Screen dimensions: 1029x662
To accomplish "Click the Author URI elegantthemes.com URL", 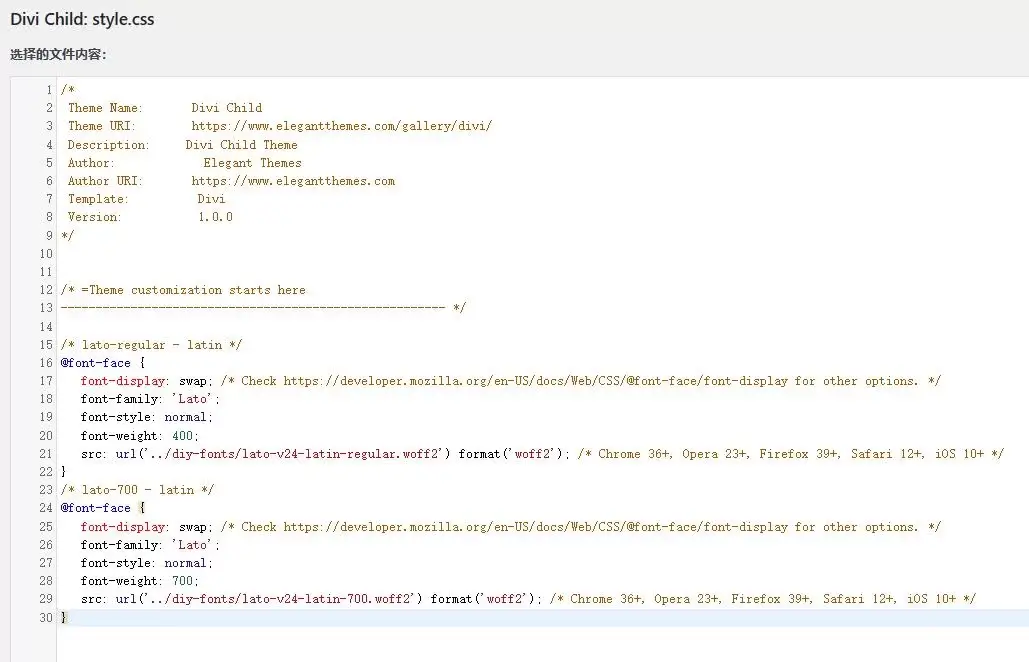I will [293, 181].
